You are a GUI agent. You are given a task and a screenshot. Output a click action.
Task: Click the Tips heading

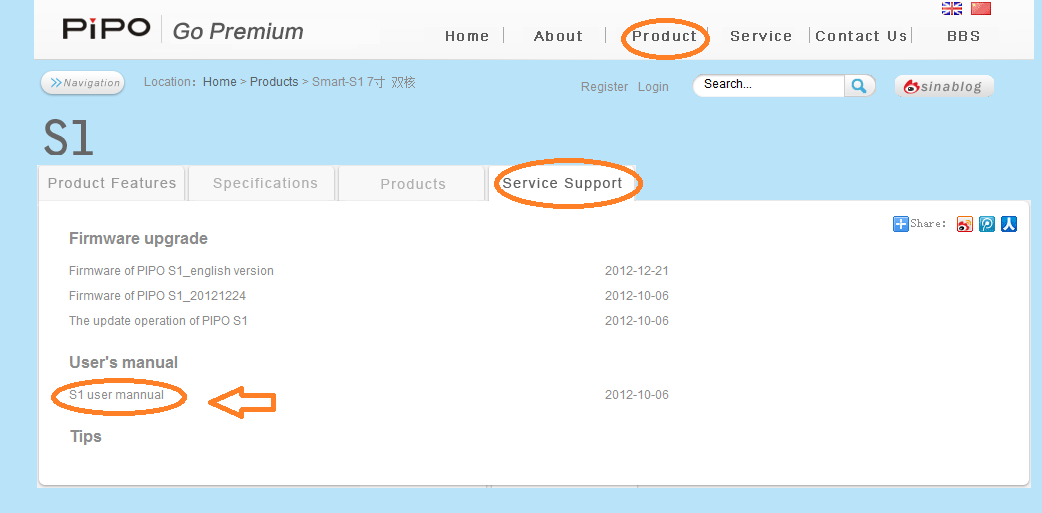coord(86,437)
